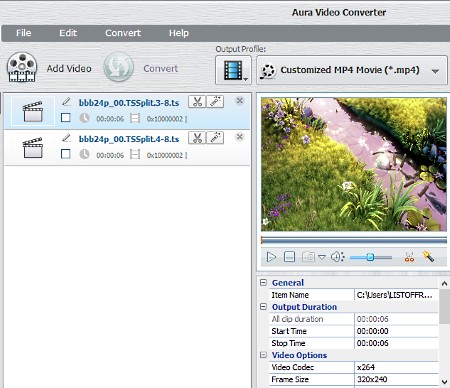Click the Video Codec value x264
Viewport: 450px width, 388px height.
point(396,367)
